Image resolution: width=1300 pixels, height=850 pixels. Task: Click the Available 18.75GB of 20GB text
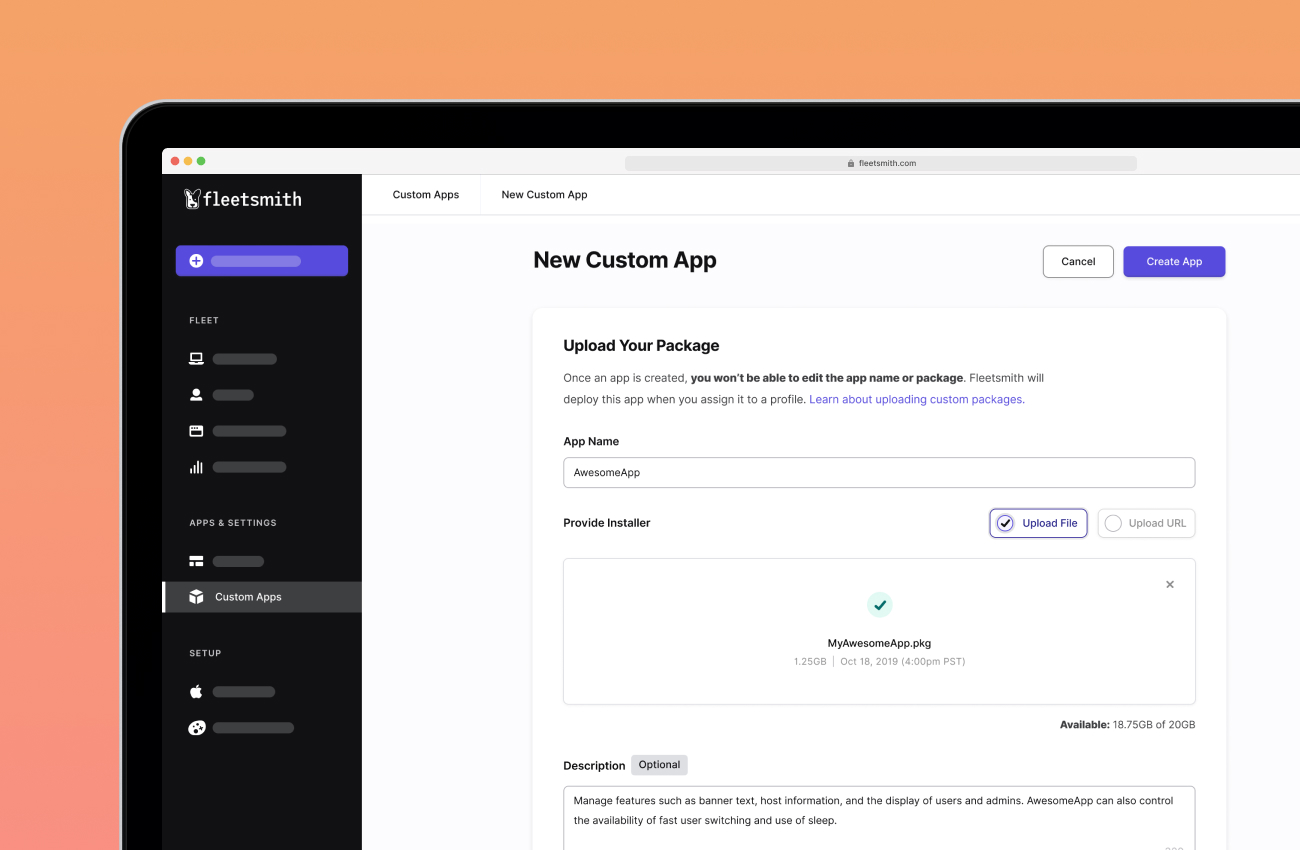(x=1127, y=724)
